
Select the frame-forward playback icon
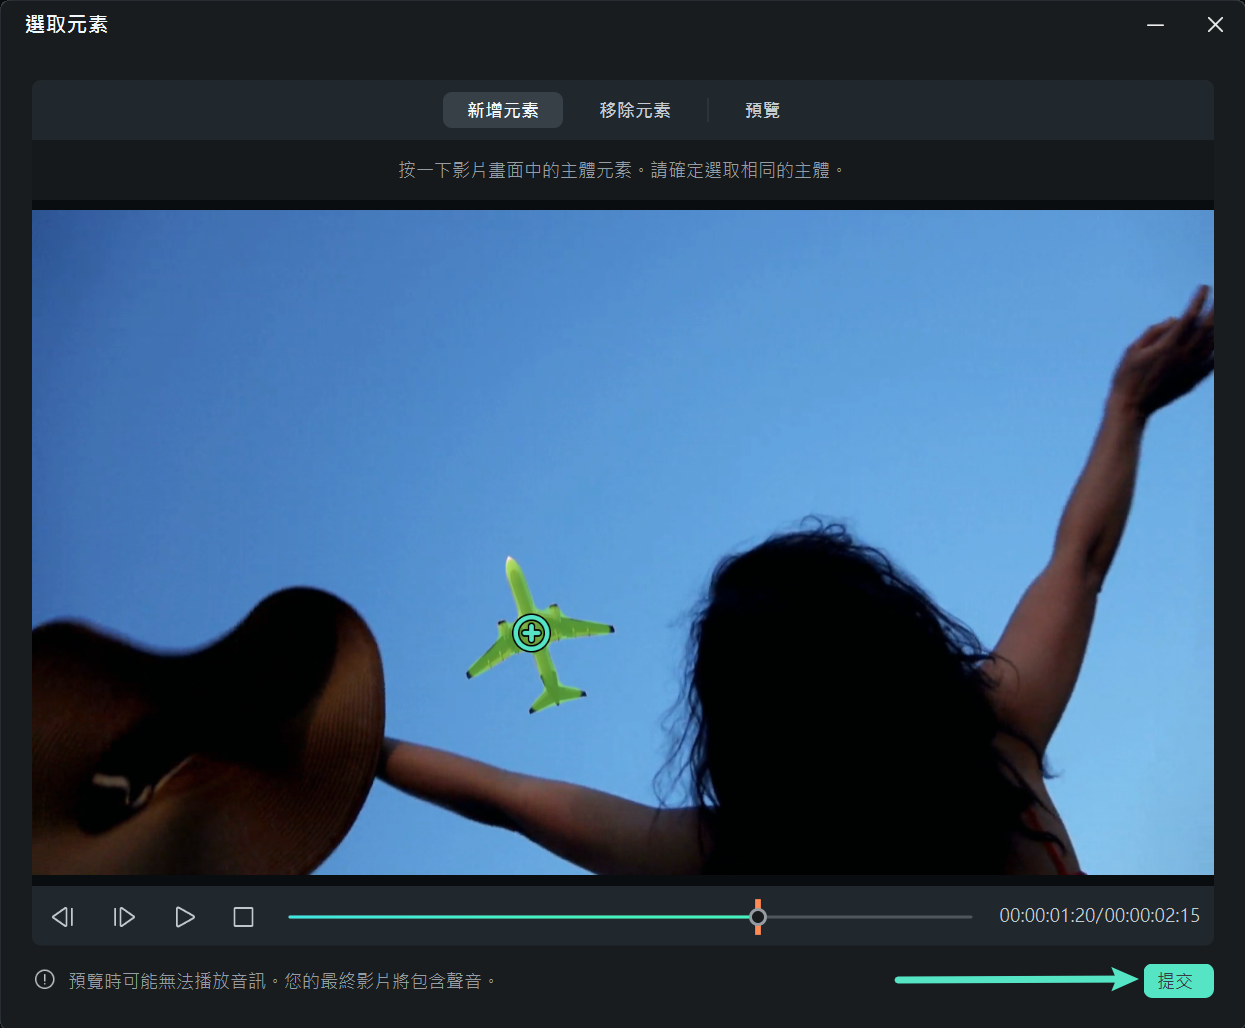[123, 916]
